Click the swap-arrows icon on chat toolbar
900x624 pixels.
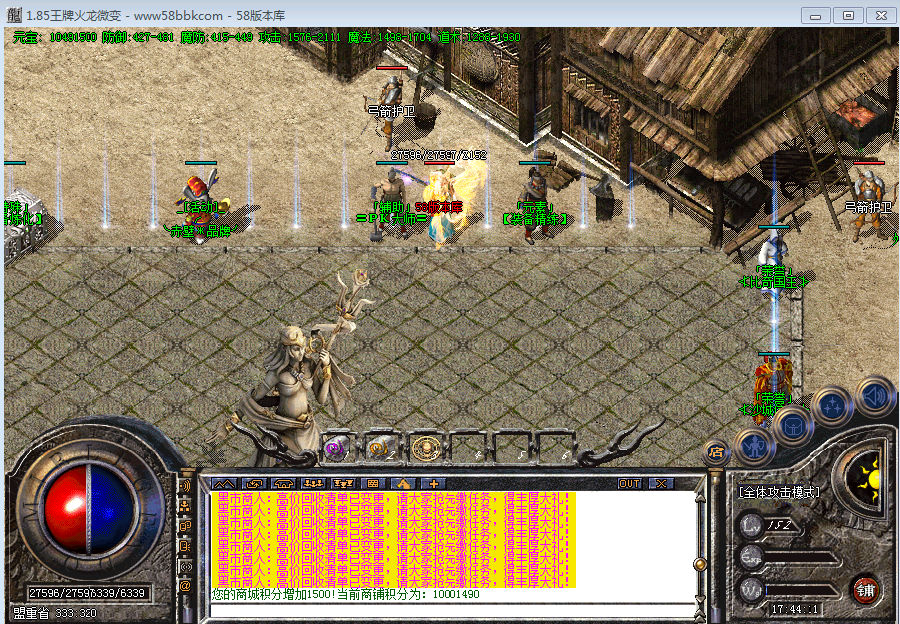[x=254, y=483]
